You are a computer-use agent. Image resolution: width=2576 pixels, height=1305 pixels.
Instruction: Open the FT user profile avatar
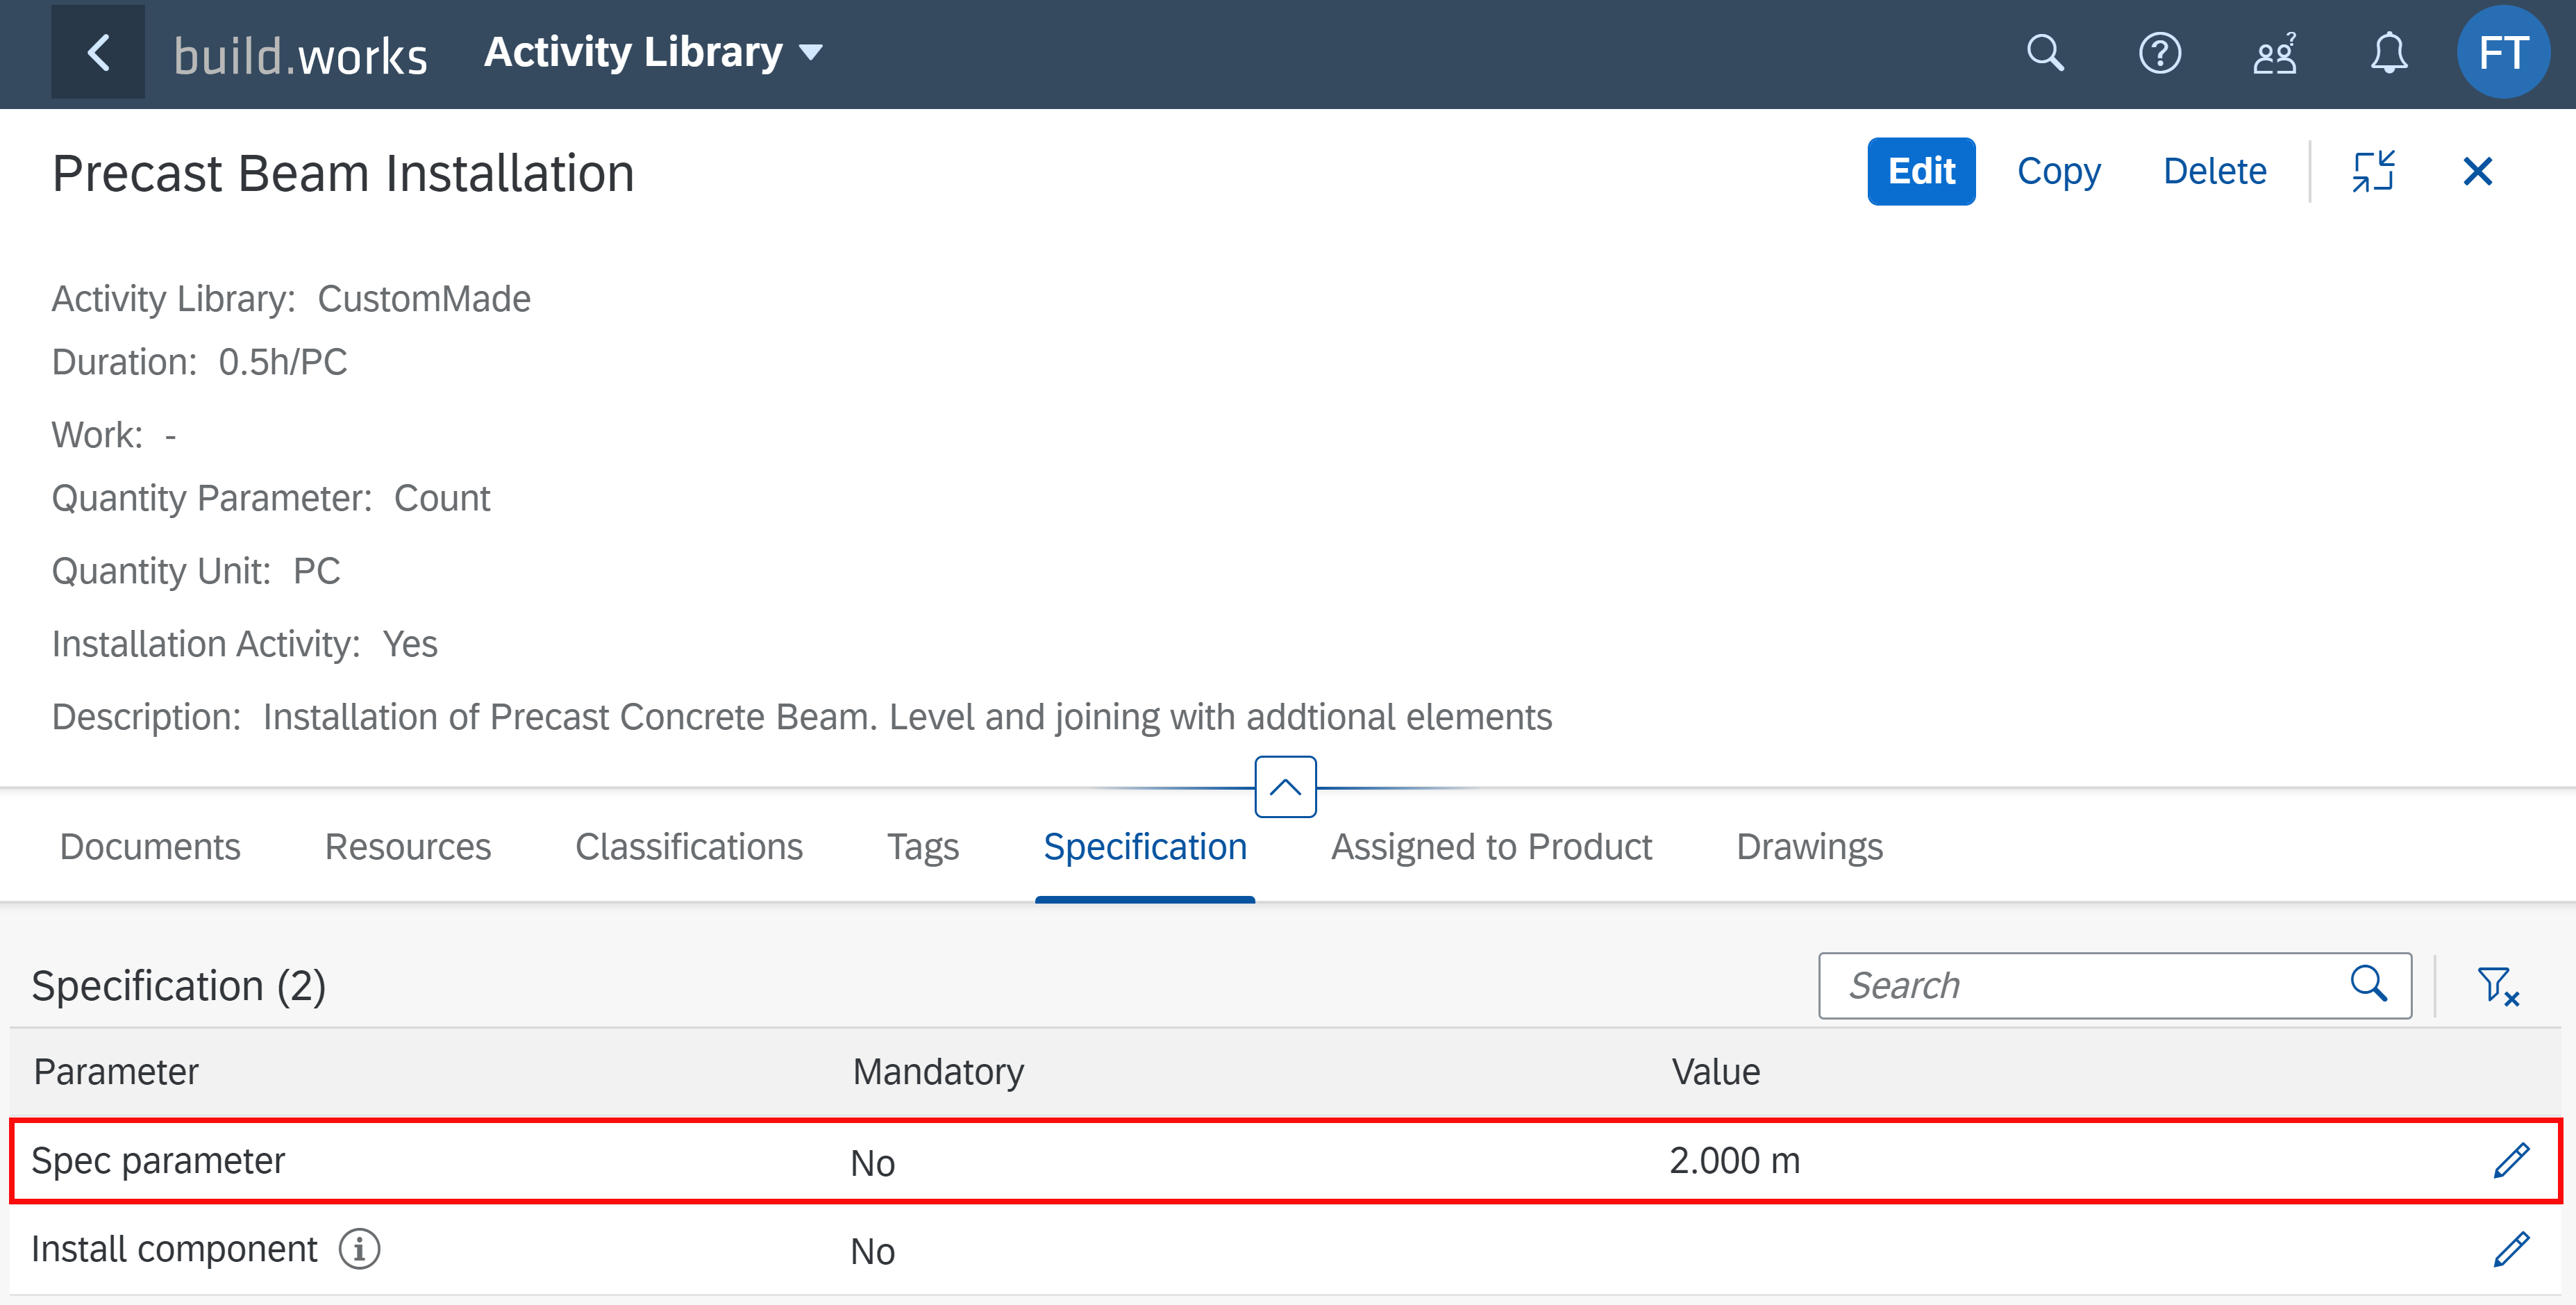[2503, 53]
